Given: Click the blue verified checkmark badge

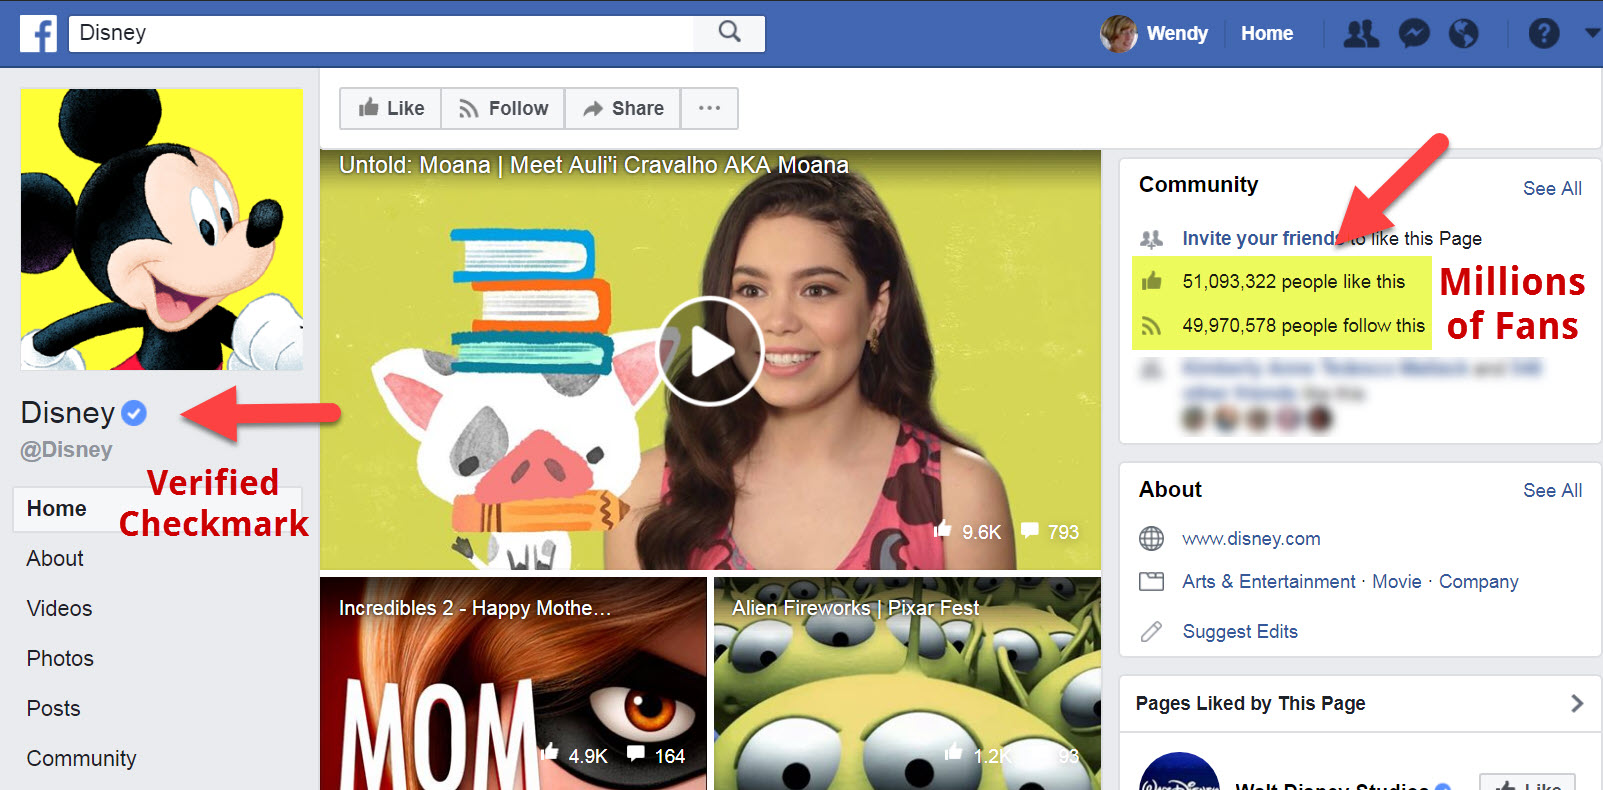Looking at the screenshot, I should click(x=134, y=412).
